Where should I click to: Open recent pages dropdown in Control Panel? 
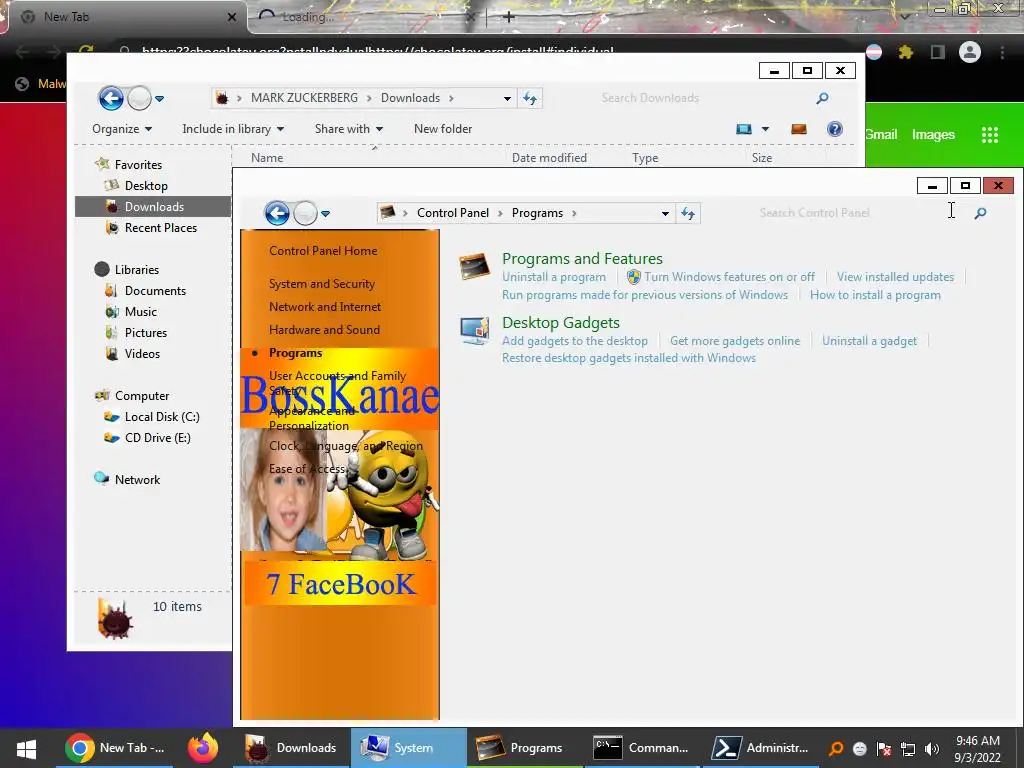click(x=325, y=213)
